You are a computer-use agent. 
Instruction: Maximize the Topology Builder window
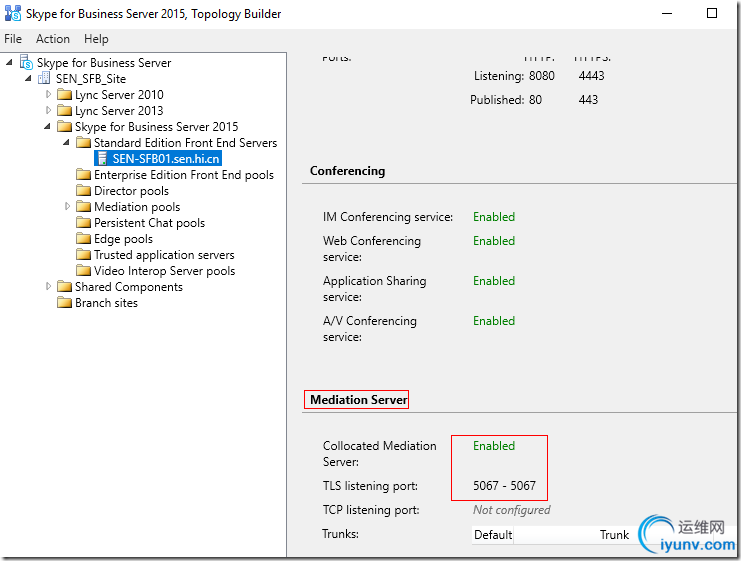[x=712, y=13]
